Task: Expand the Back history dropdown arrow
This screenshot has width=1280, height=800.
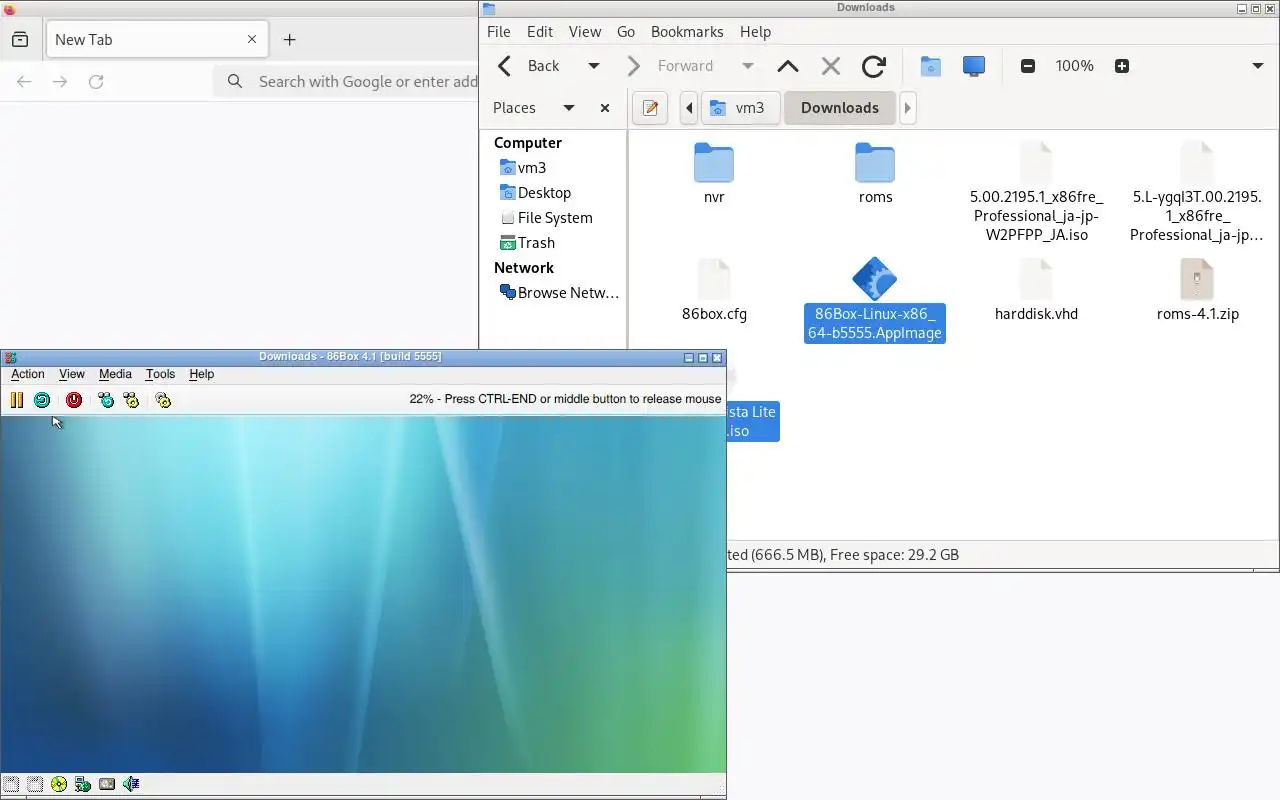Action: [593, 66]
